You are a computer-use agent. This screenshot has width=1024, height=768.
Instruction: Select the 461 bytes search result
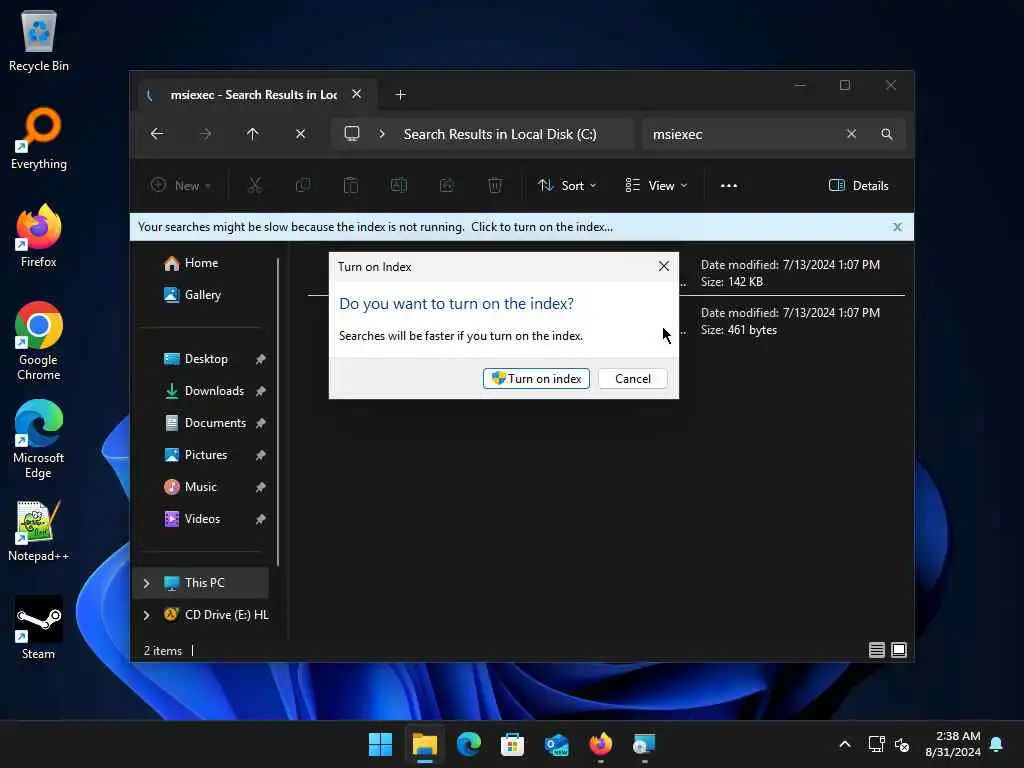tap(790, 321)
